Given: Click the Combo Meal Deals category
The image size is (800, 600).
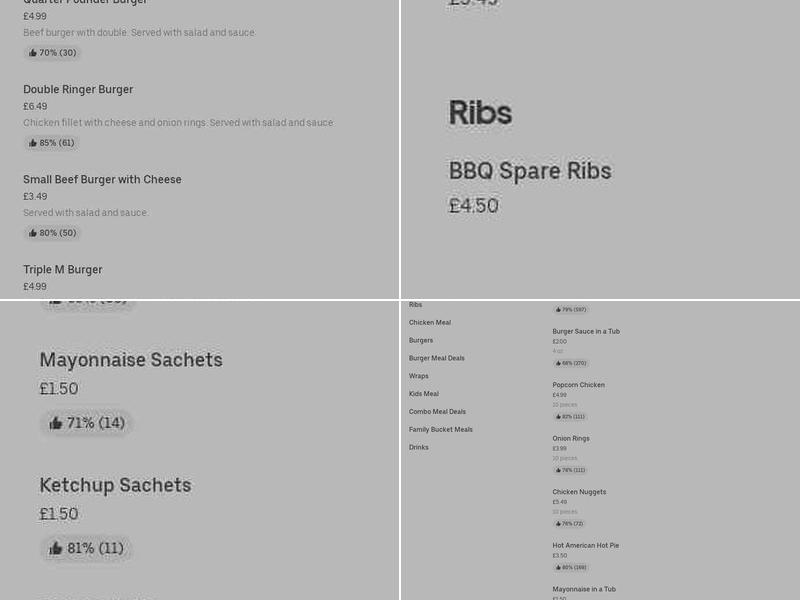Looking at the screenshot, I should (x=440, y=412).
